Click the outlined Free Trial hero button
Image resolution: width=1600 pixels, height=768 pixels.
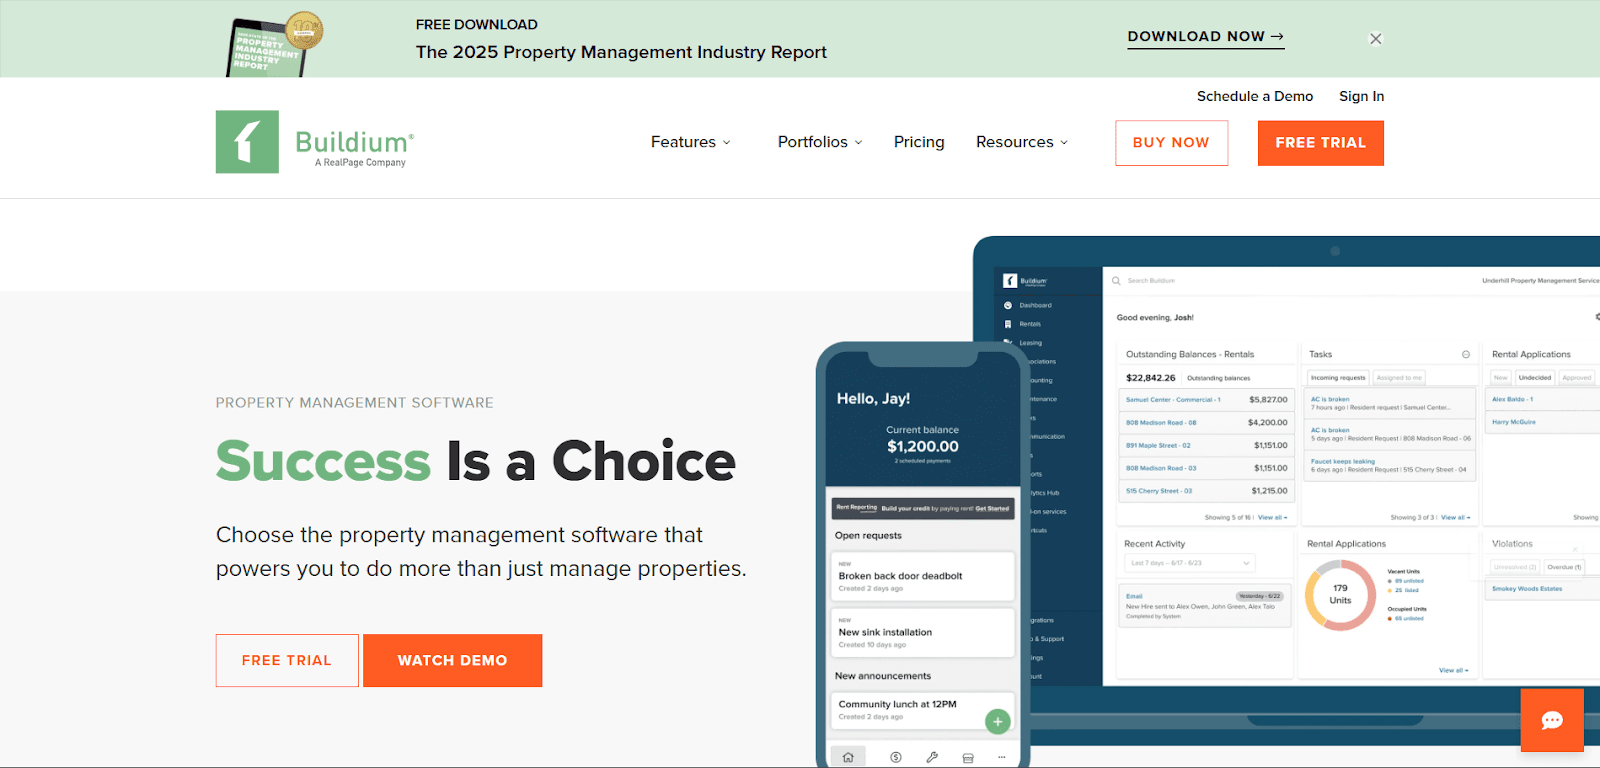(287, 660)
